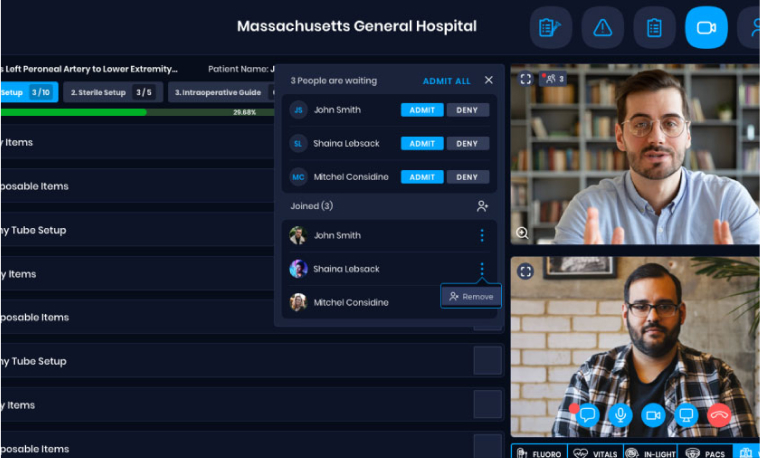
Task: Open options menu for joined John Smith
Action: click(x=482, y=236)
